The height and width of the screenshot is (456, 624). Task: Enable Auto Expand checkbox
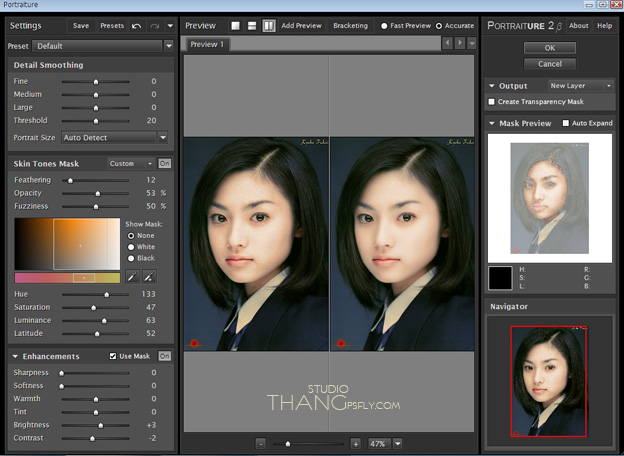pyautogui.click(x=566, y=123)
